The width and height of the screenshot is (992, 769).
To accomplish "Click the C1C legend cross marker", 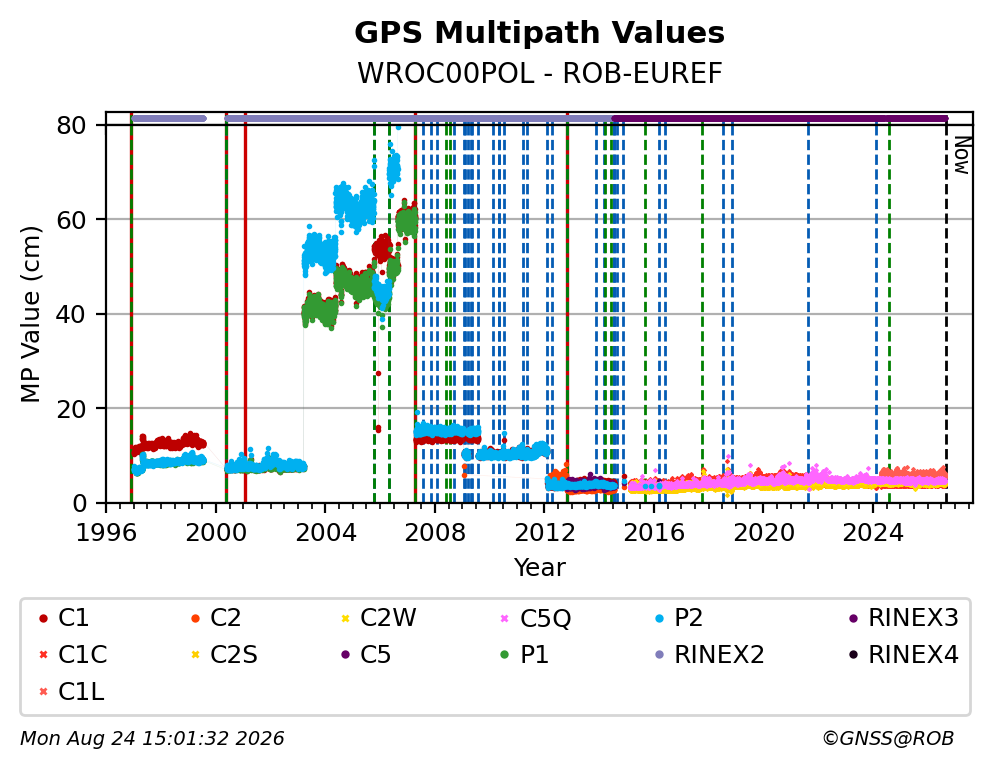I will tap(43, 655).
